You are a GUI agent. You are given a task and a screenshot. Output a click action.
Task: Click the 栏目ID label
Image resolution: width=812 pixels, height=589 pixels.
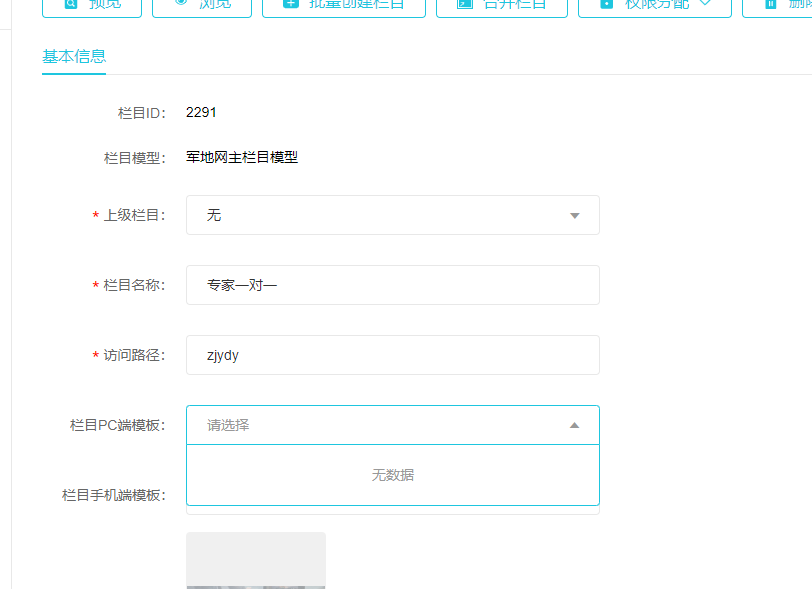tap(142, 113)
